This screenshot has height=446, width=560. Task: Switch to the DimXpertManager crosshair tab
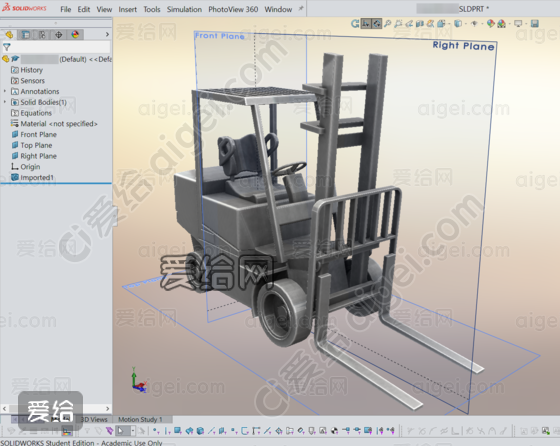[x=59, y=35]
